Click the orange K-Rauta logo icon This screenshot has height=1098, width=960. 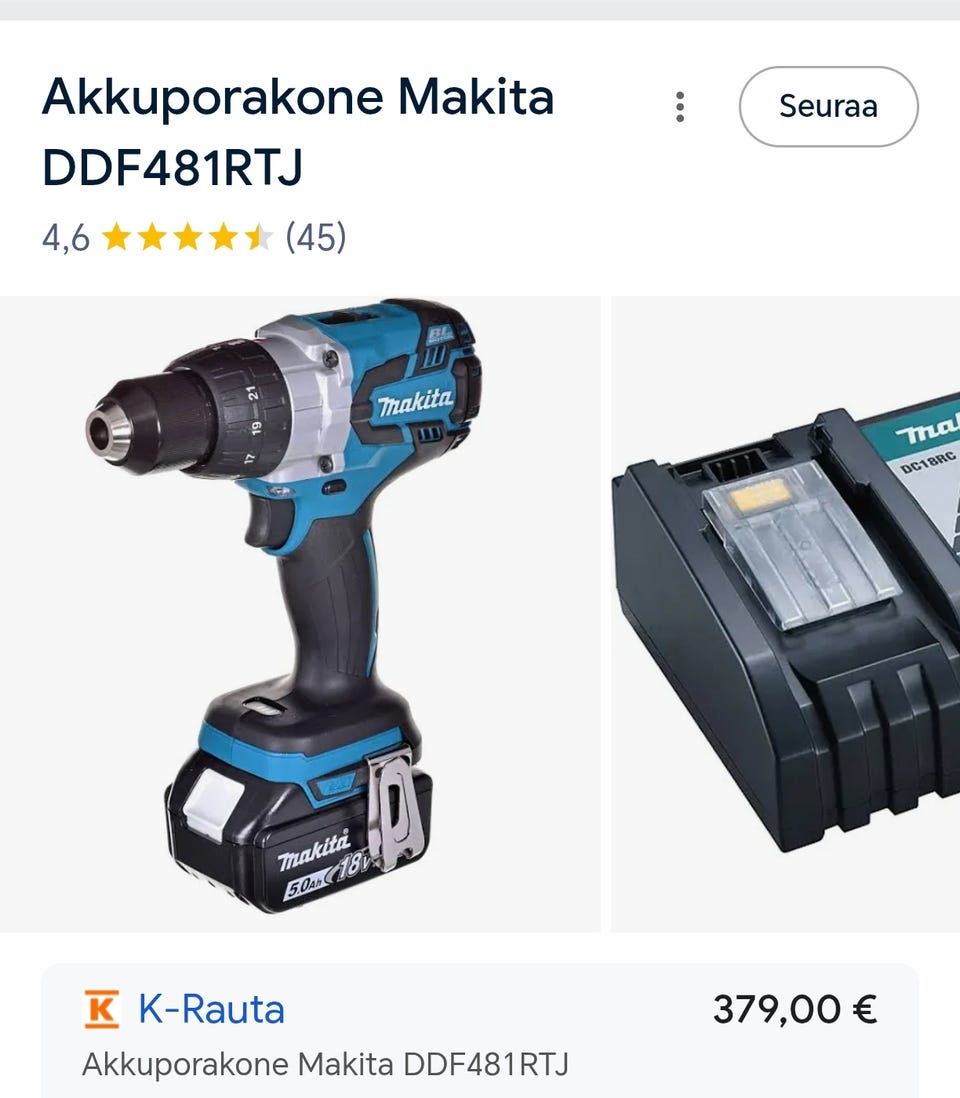pos(102,1009)
